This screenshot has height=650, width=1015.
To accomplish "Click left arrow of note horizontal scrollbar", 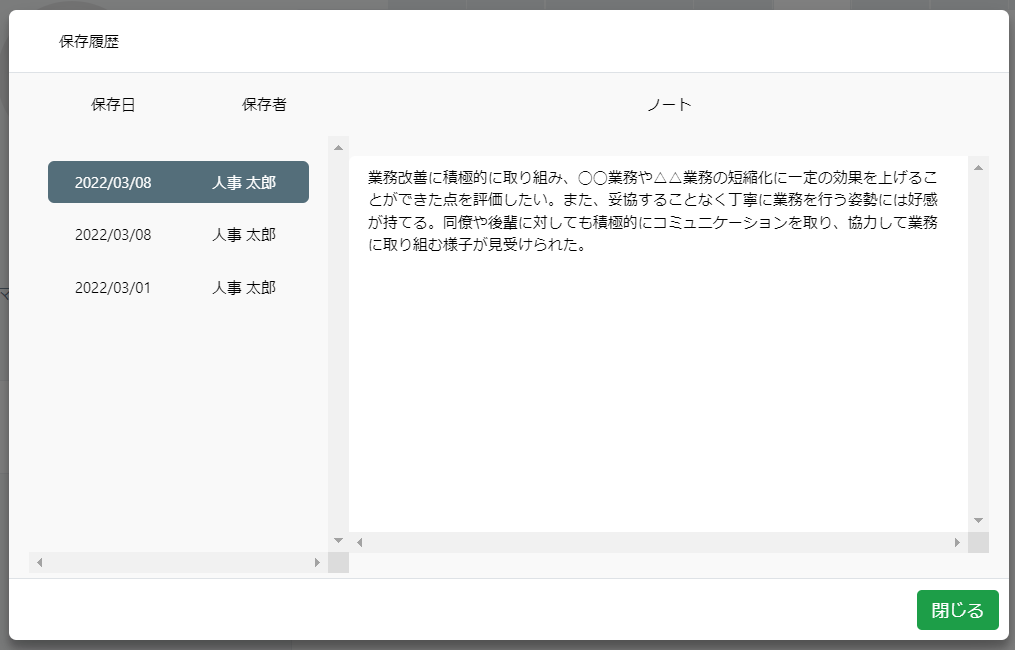I will pos(360,542).
